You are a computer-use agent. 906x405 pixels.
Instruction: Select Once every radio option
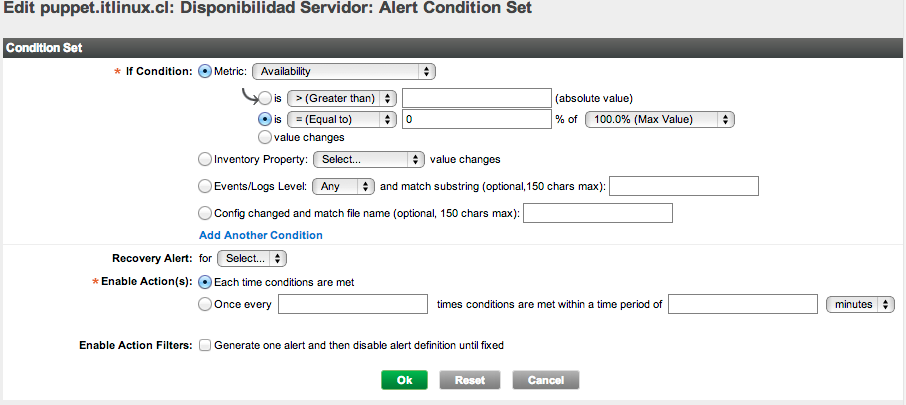pyautogui.click(x=205, y=304)
